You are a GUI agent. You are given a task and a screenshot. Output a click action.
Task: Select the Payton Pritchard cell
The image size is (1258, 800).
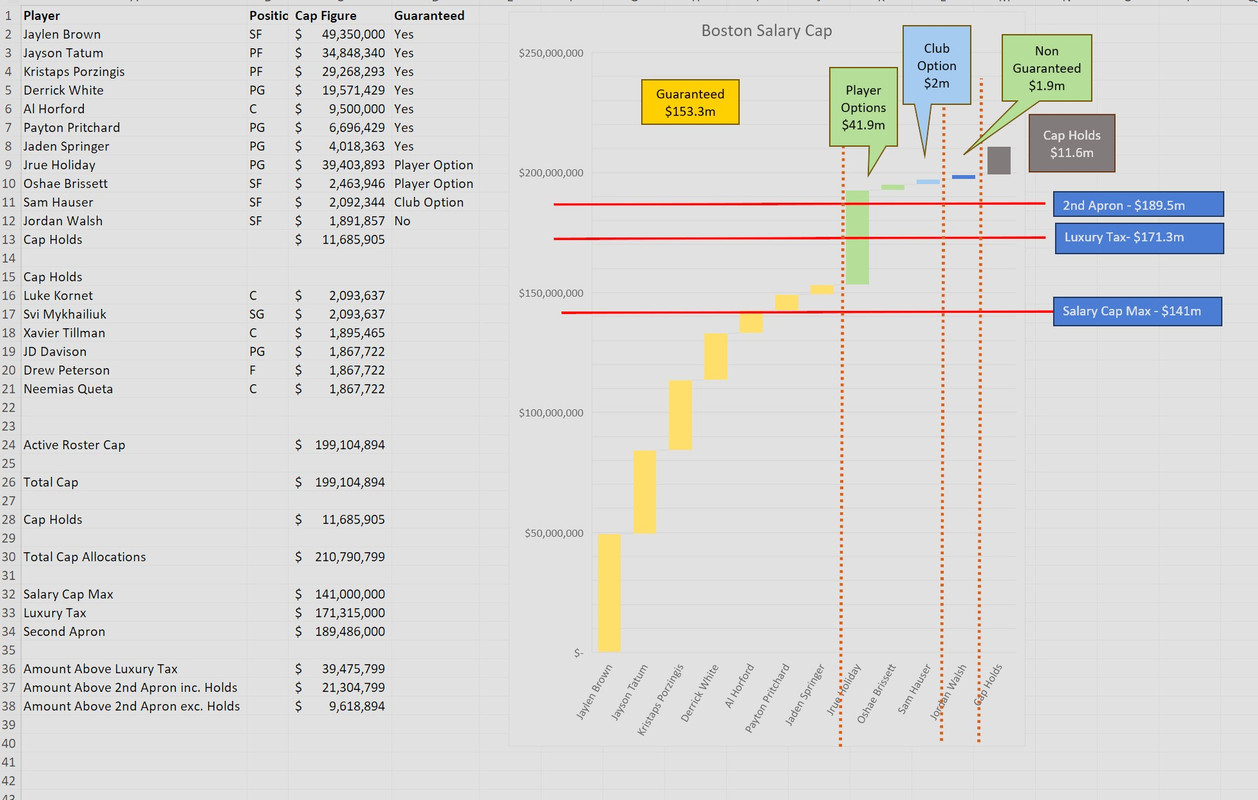click(134, 128)
